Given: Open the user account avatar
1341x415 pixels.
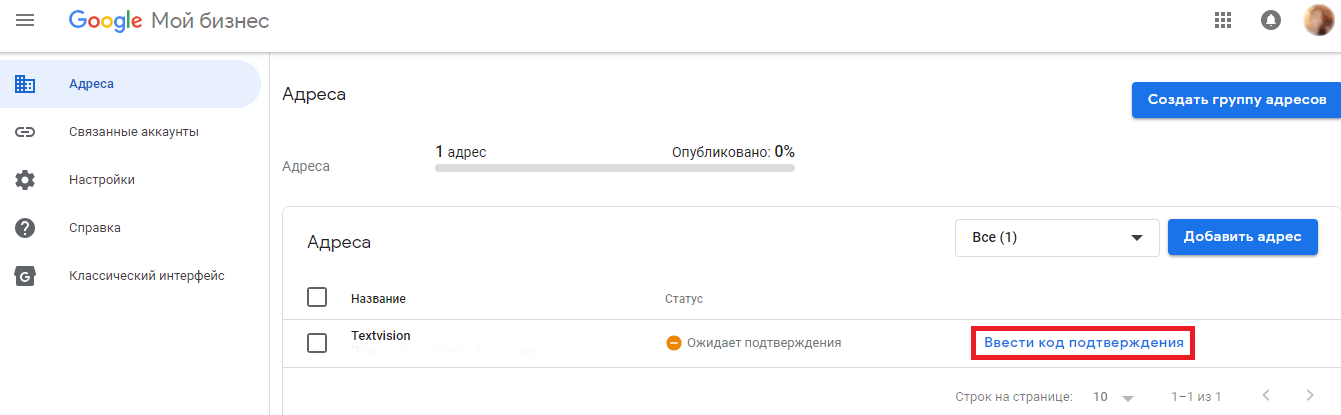Looking at the screenshot, I should (1319, 20).
